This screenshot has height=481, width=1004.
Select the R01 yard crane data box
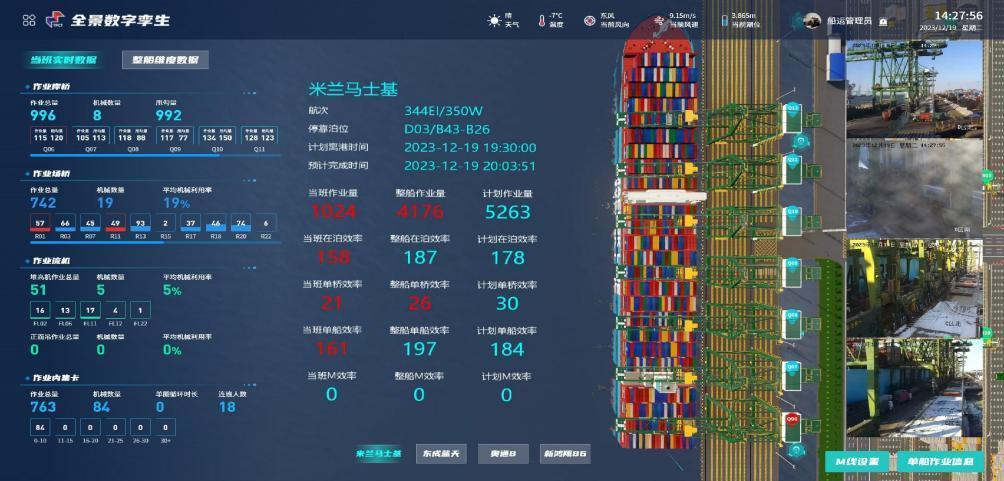[40, 224]
